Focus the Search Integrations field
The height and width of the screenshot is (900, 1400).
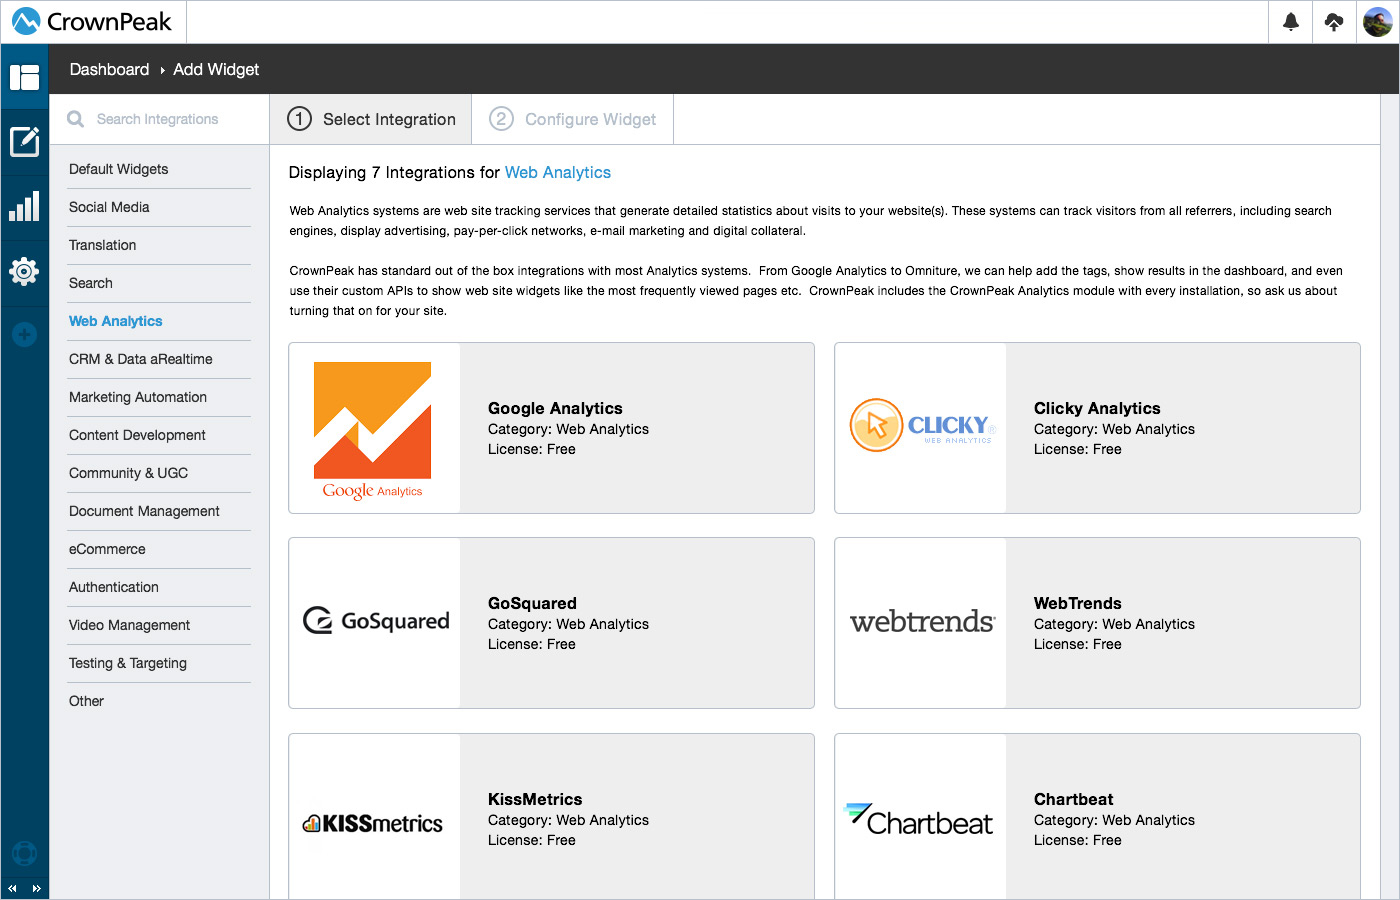160,119
